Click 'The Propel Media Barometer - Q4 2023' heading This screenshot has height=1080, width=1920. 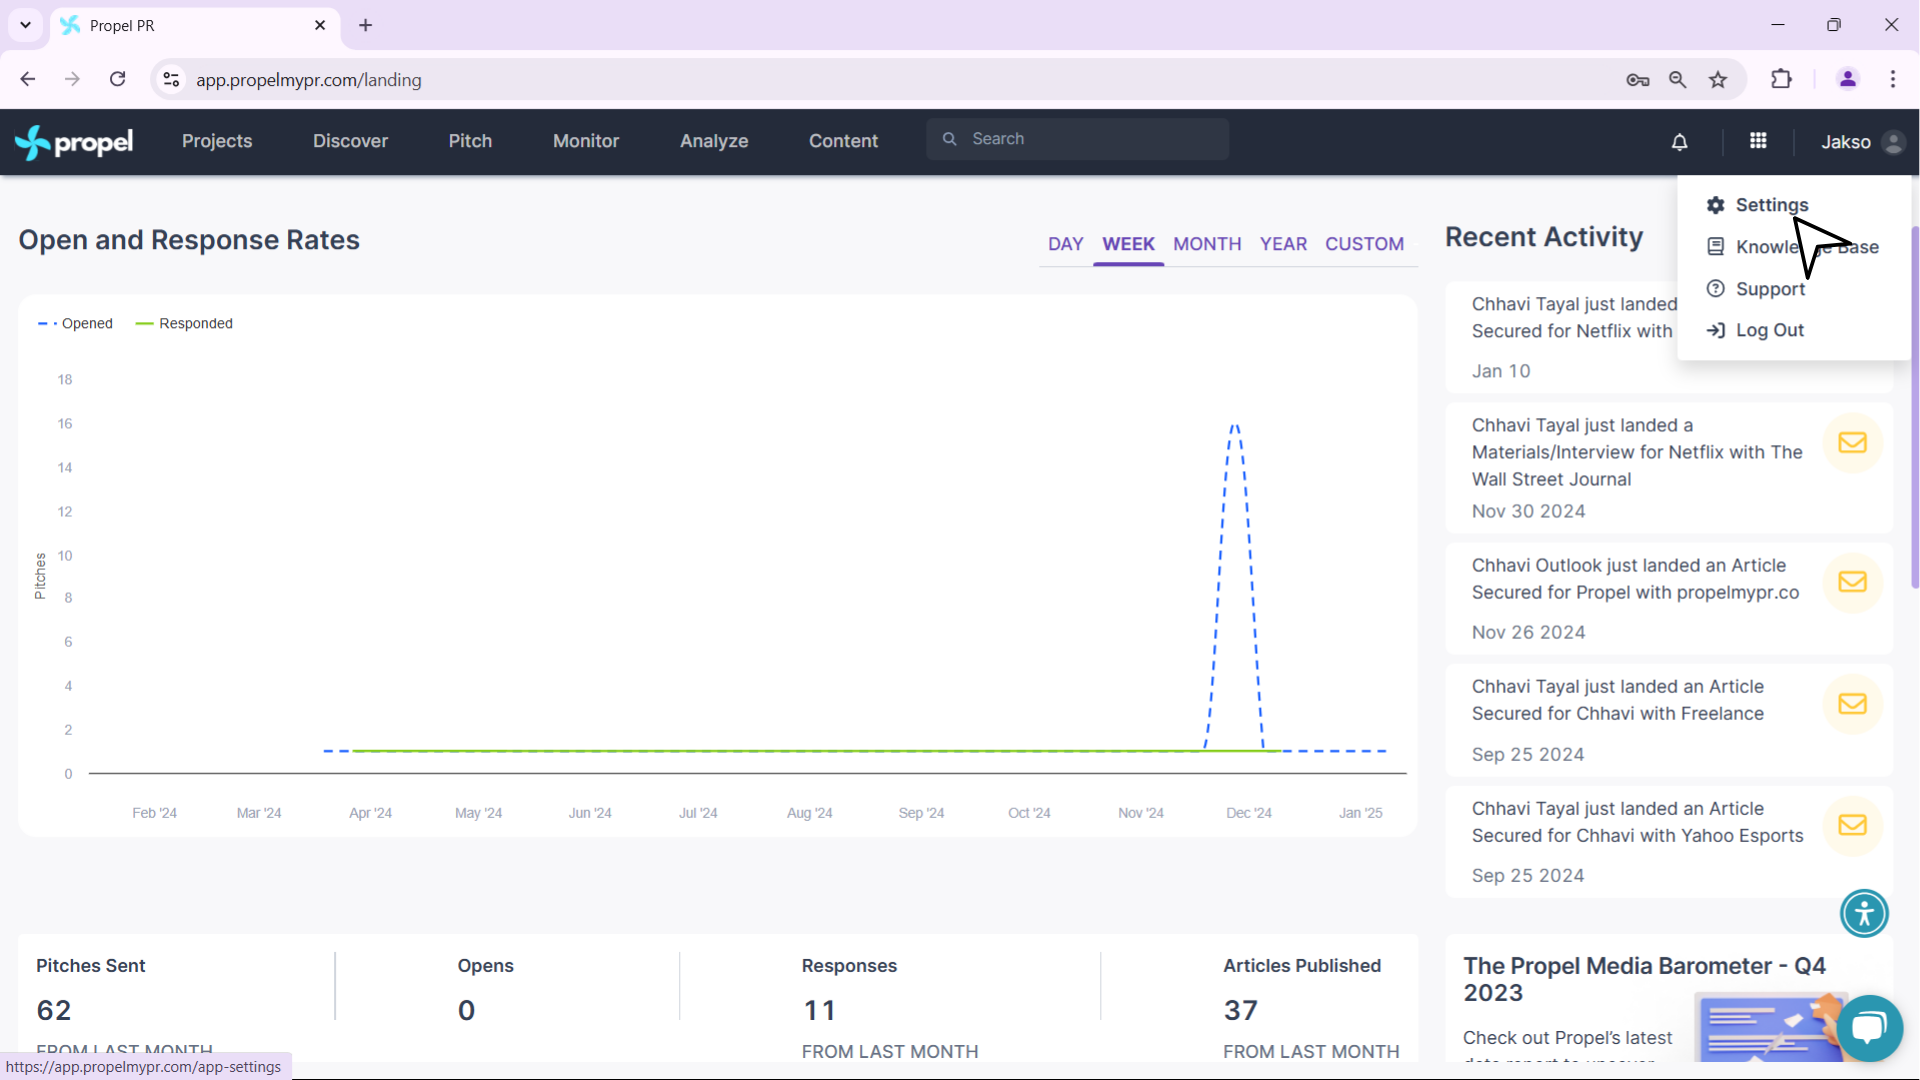tap(1644, 979)
